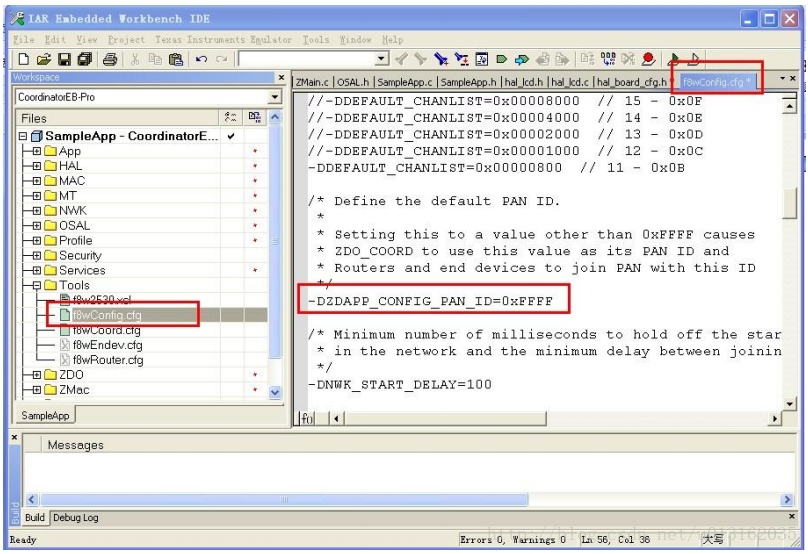
Task: Open the Project menu
Action: (126, 40)
